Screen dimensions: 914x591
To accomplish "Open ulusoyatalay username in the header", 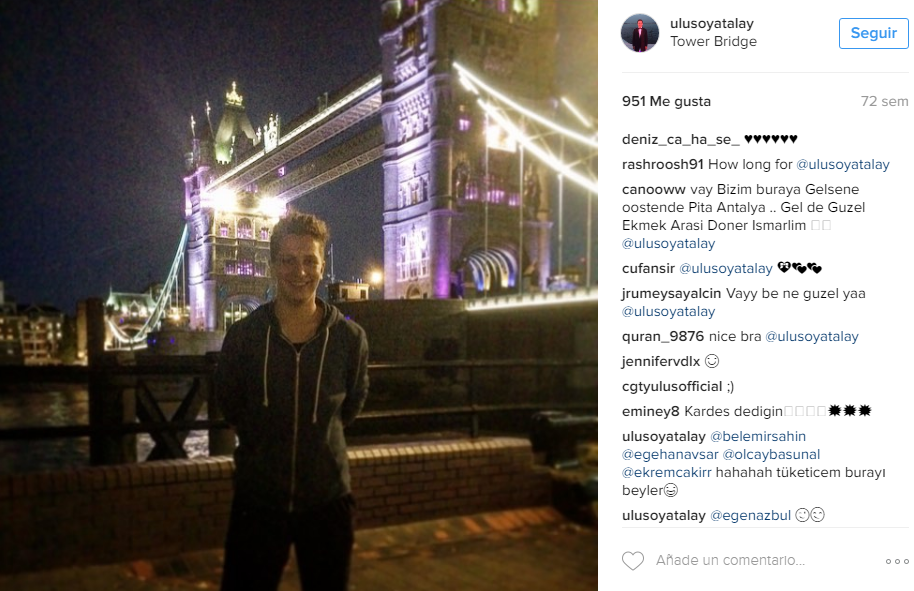I will coord(712,23).
